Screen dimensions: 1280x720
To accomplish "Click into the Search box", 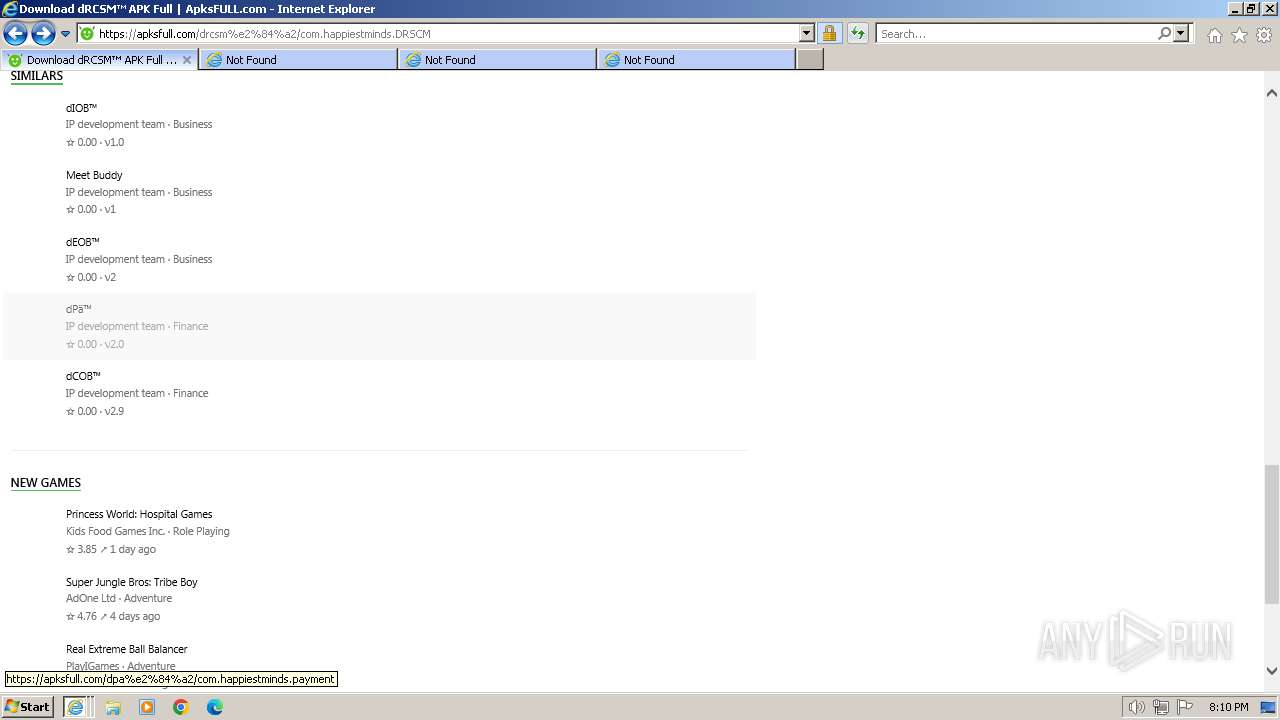I will [1016, 34].
